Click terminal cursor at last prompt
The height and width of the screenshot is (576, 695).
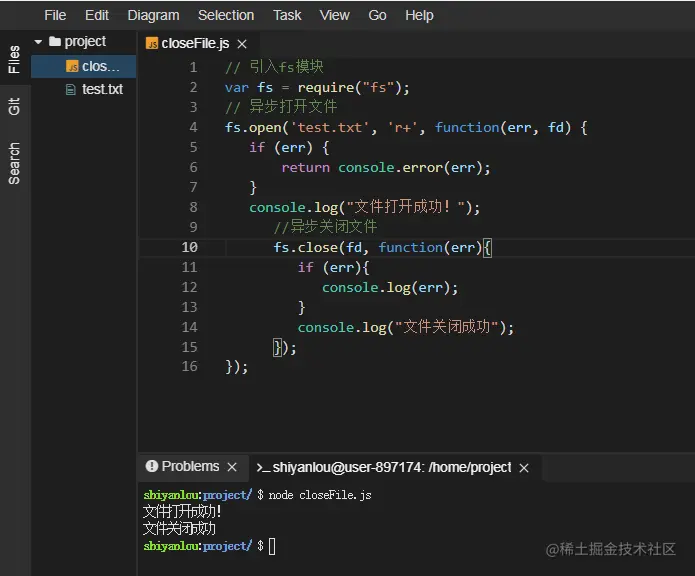point(272,546)
